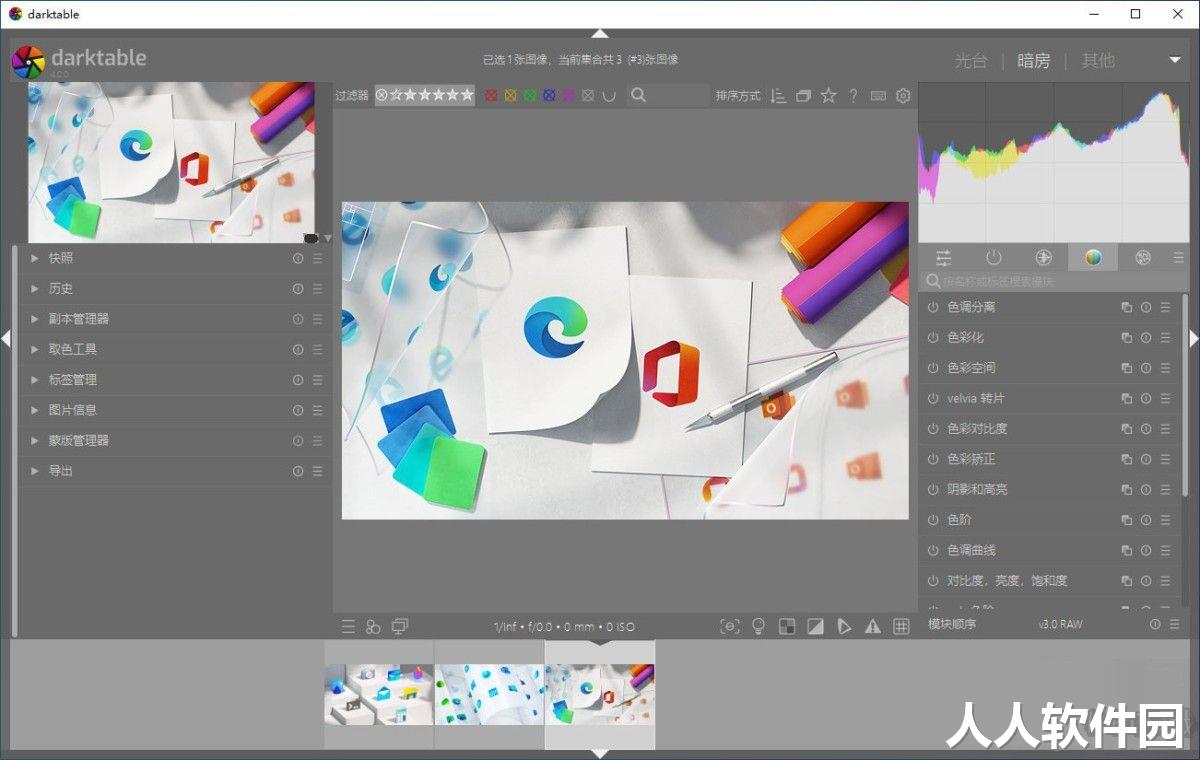This screenshot has width=1200, height=760.
Task: Create new instance of 色调分离 module
Action: tap(1127, 308)
